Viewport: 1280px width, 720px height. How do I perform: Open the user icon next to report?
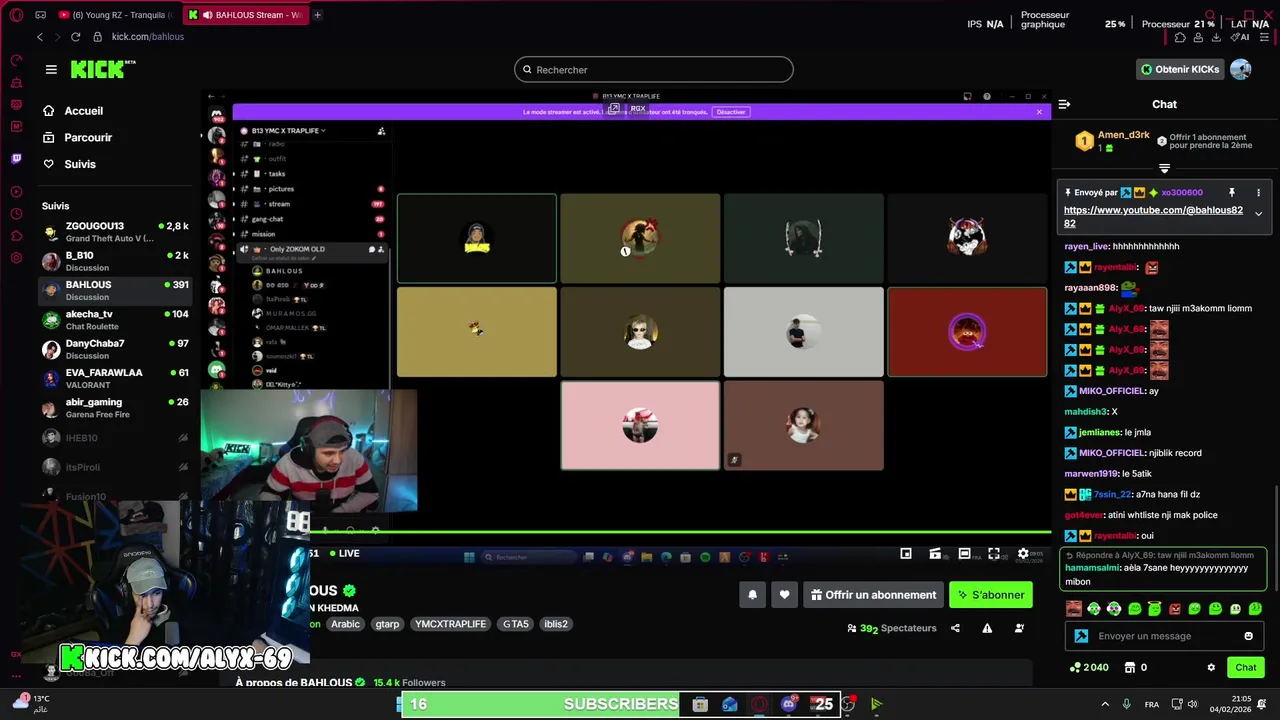[x=1019, y=628]
